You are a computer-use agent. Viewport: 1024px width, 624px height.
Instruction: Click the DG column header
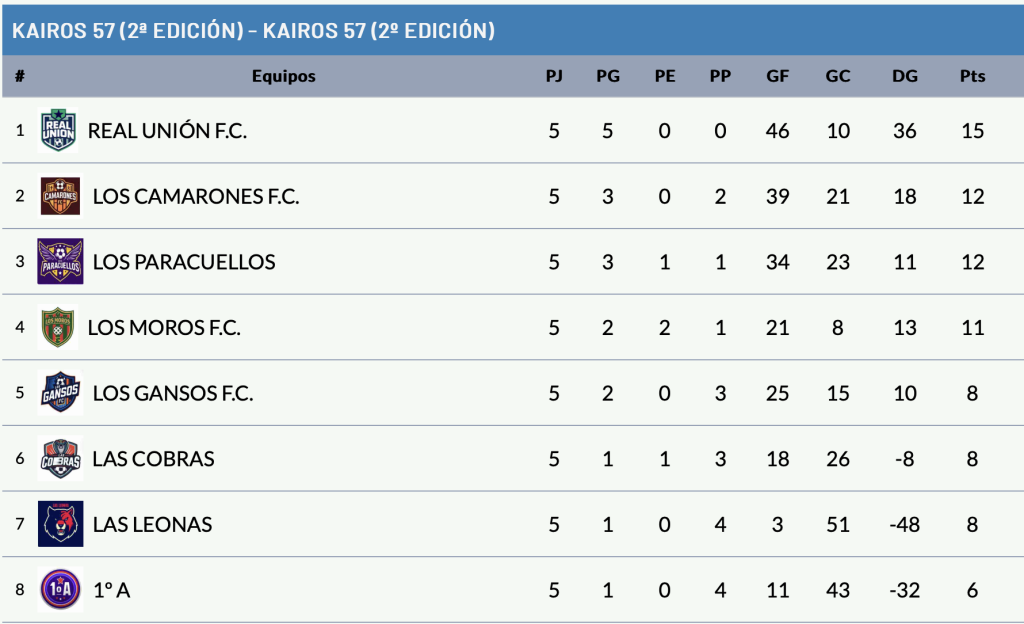pyautogui.click(x=904, y=76)
